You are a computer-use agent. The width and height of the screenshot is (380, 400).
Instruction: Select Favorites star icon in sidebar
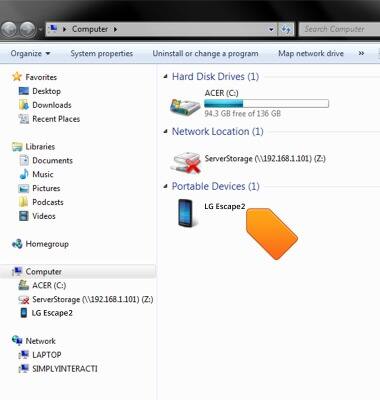(x=17, y=77)
